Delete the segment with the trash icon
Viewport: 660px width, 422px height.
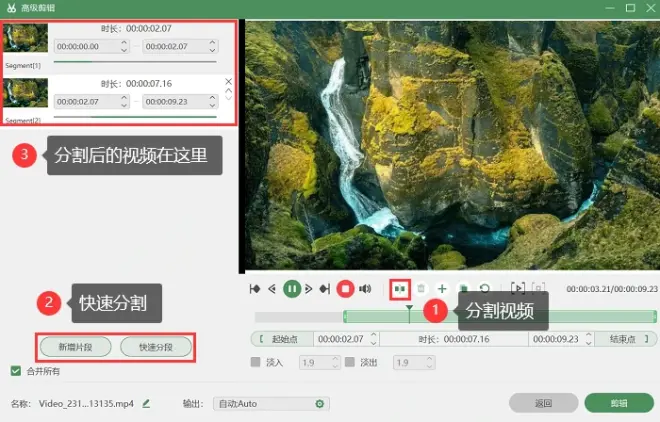[x=421, y=289]
